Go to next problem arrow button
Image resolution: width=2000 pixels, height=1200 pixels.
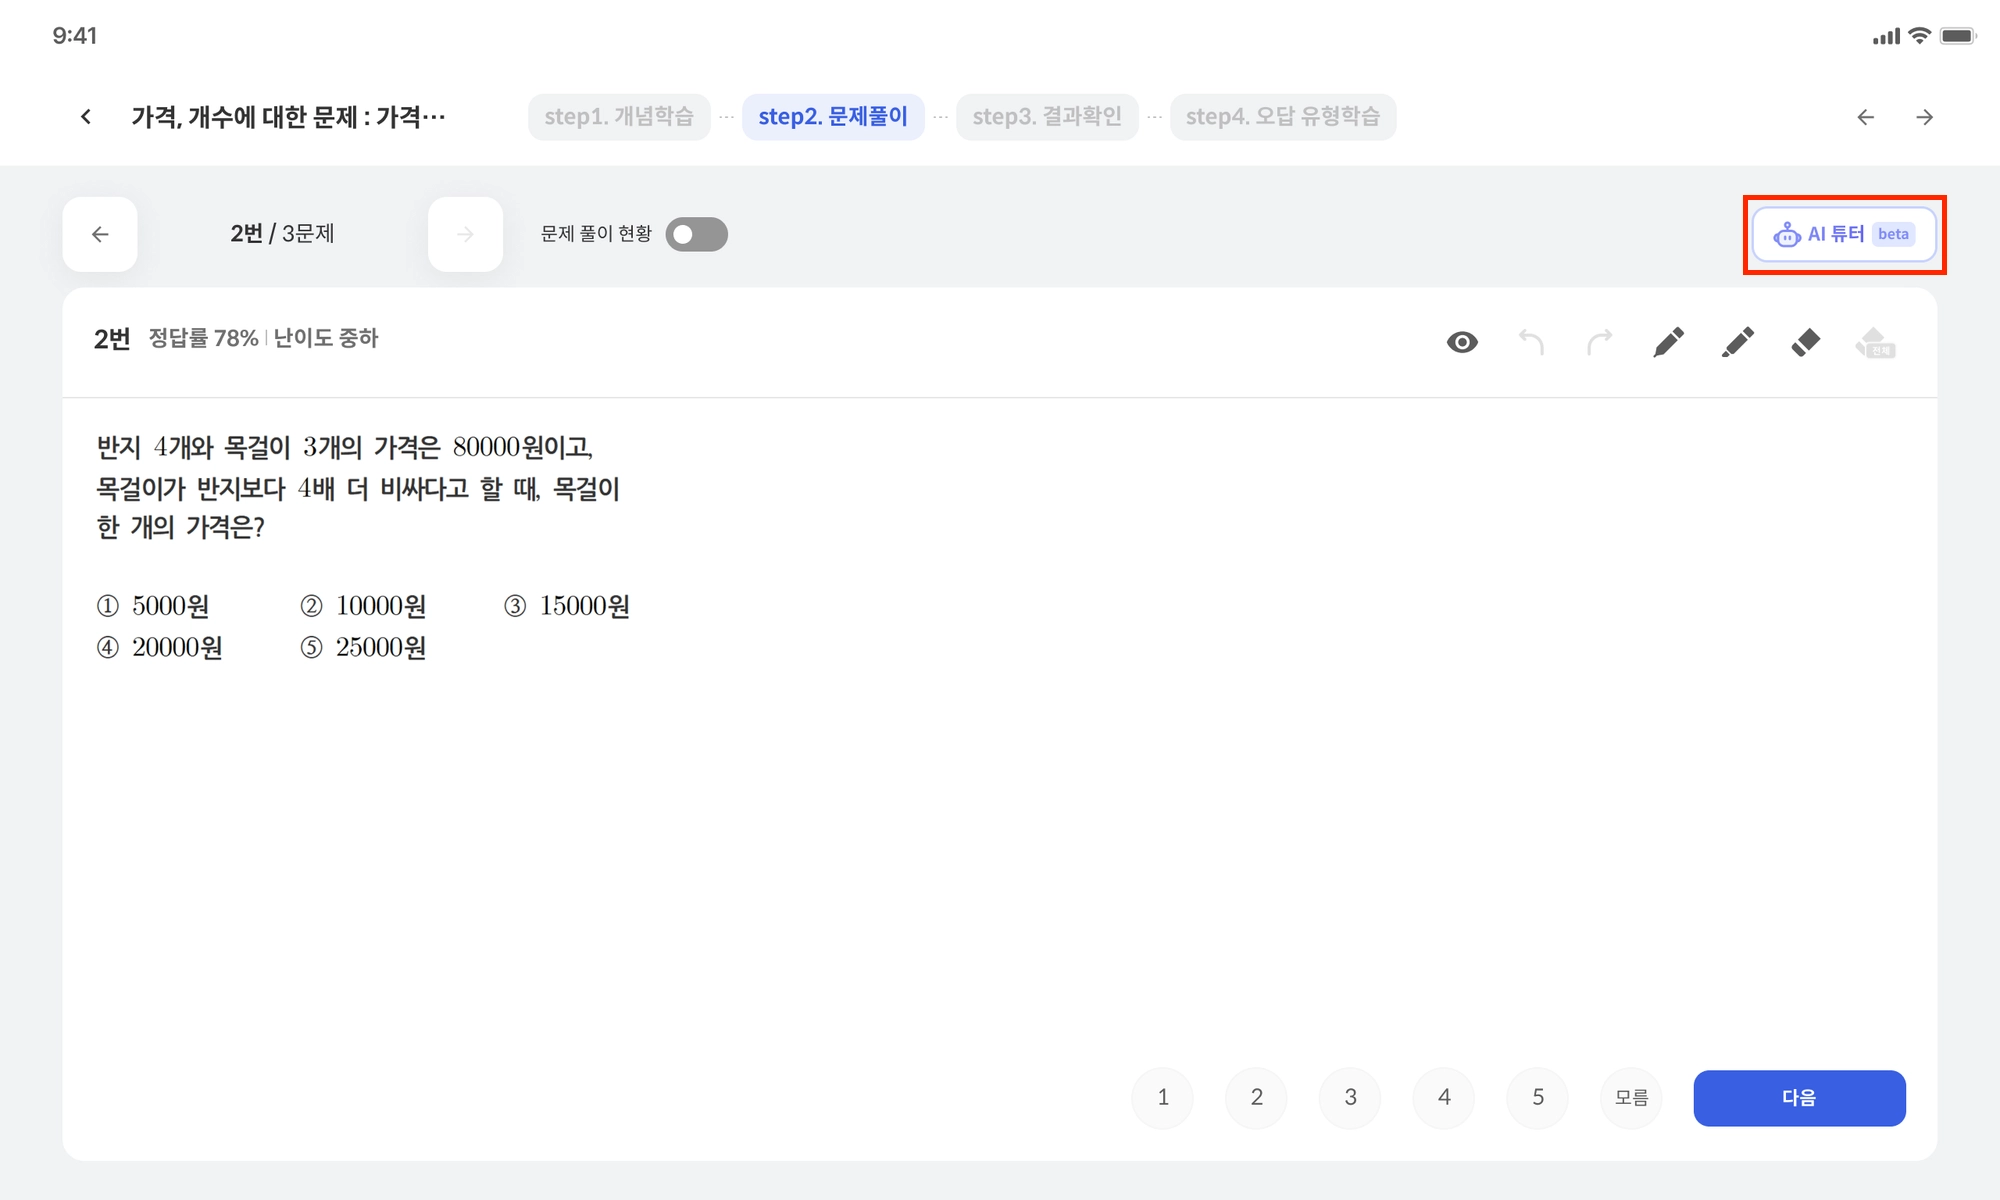pos(465,234)
